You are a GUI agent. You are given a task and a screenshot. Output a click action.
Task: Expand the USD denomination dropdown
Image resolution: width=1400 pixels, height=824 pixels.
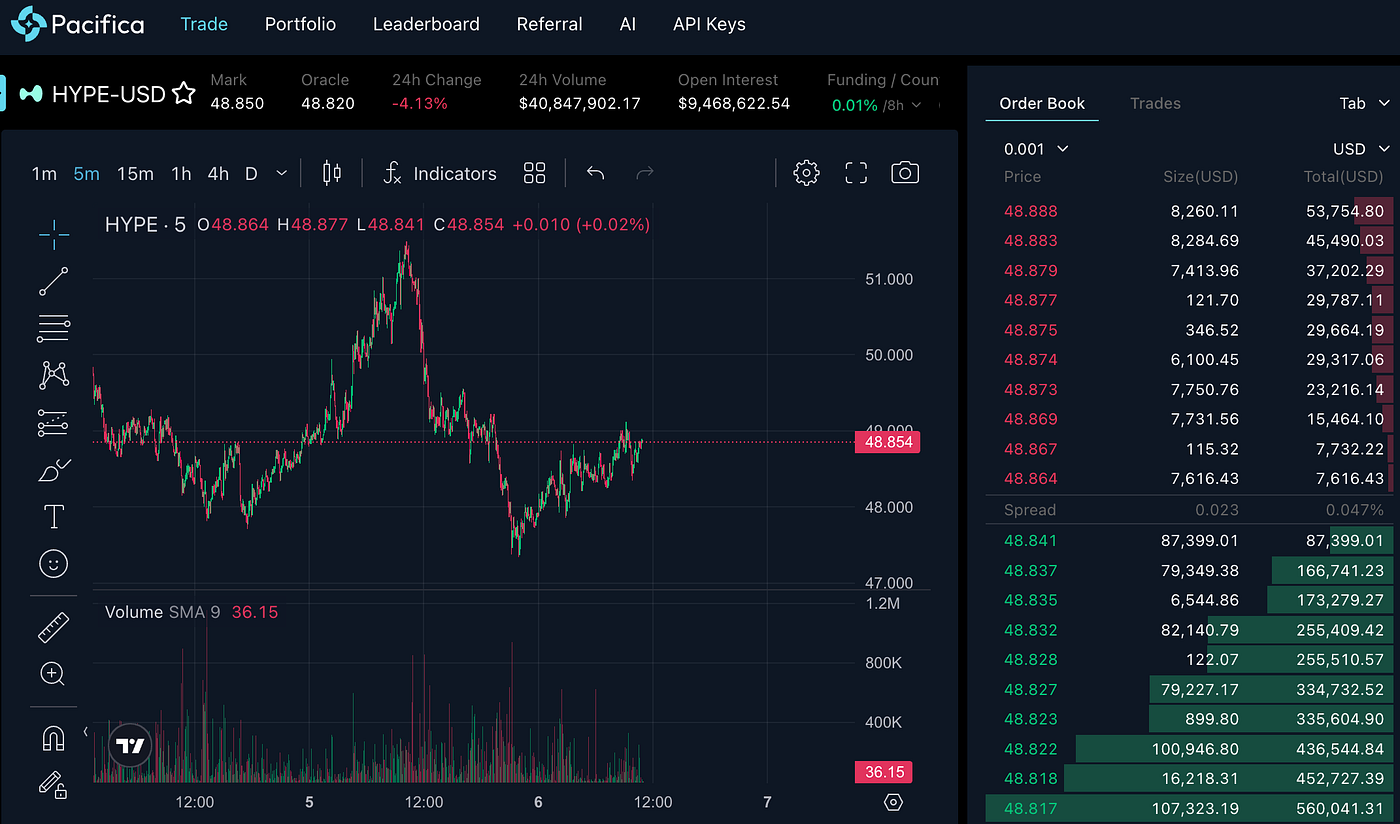click(1360, 148)
